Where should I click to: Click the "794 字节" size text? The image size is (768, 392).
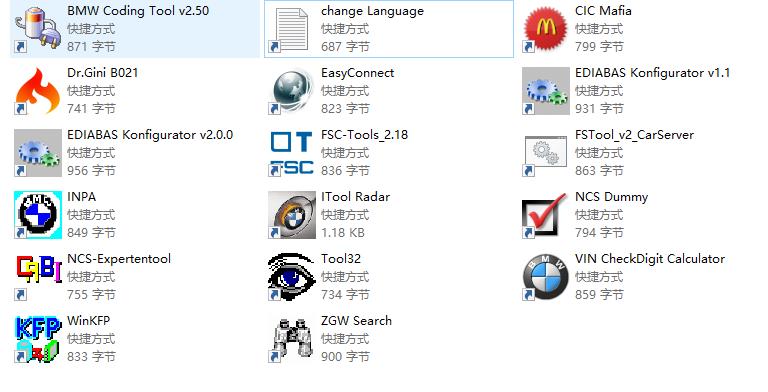(599, 232)
